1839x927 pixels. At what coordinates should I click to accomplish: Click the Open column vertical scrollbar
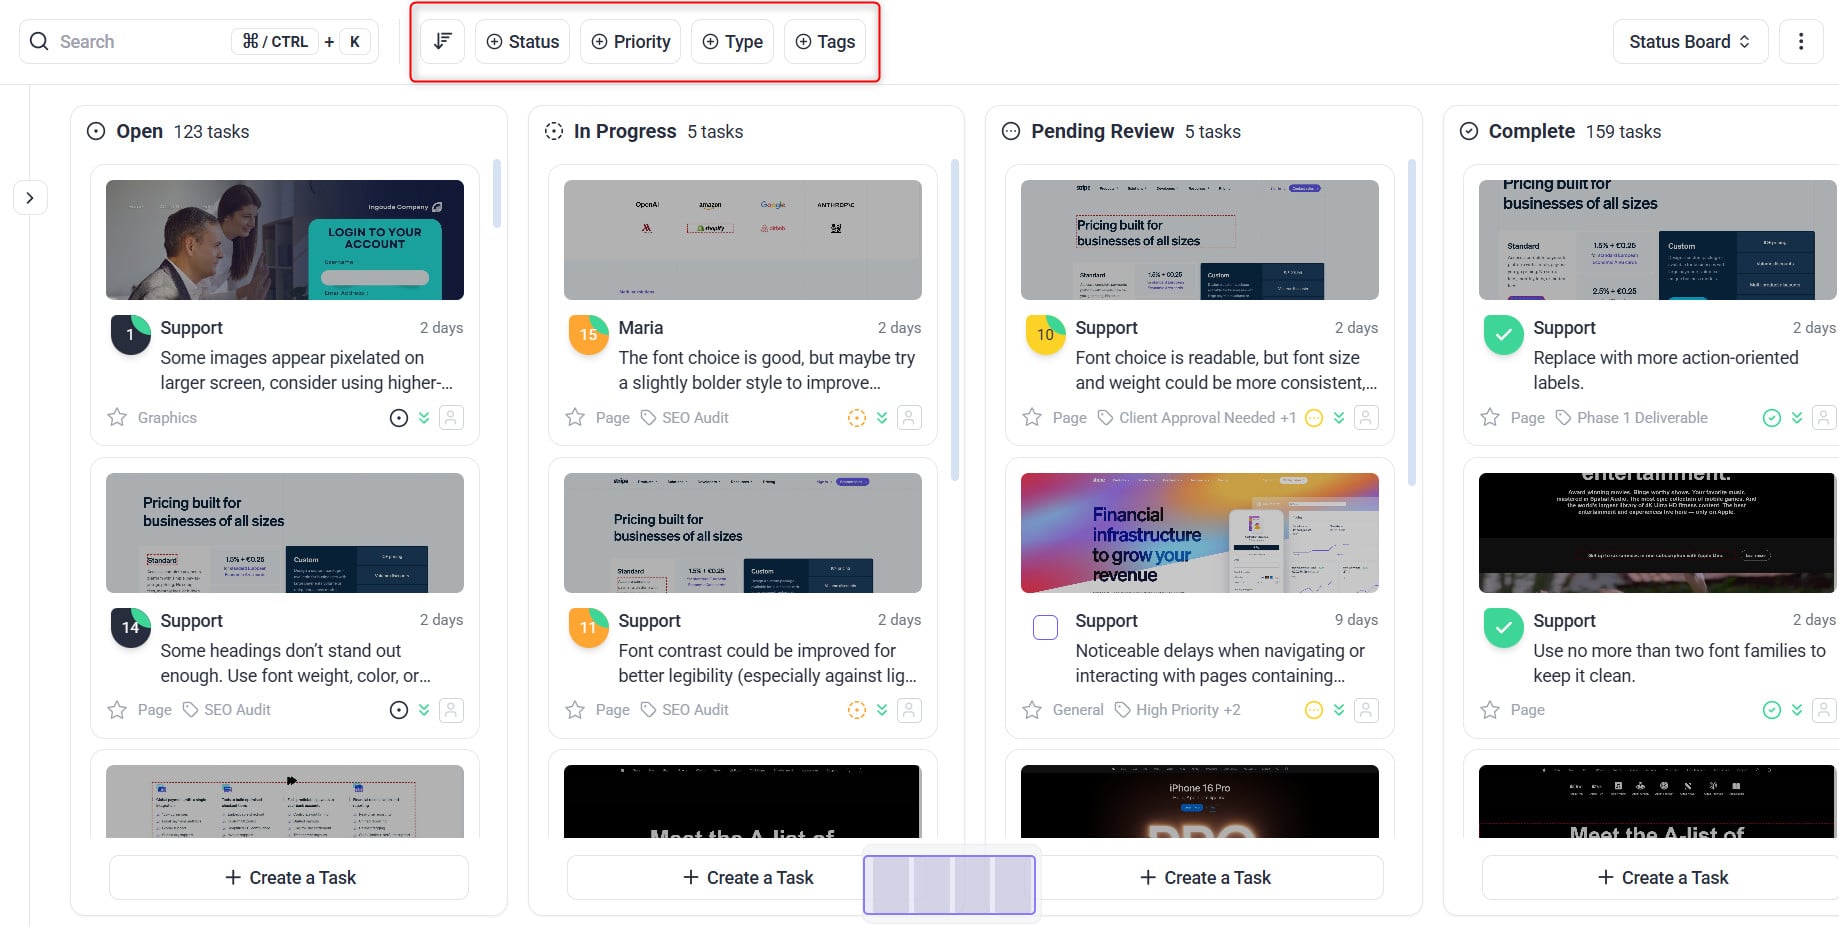[497, 194]
